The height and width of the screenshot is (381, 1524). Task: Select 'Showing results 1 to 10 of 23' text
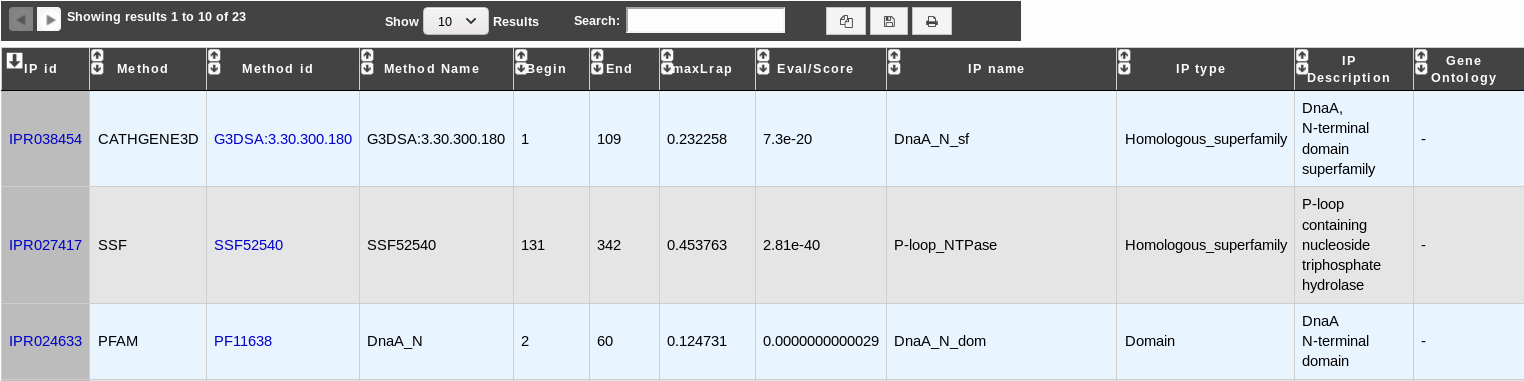click(156, 17)
